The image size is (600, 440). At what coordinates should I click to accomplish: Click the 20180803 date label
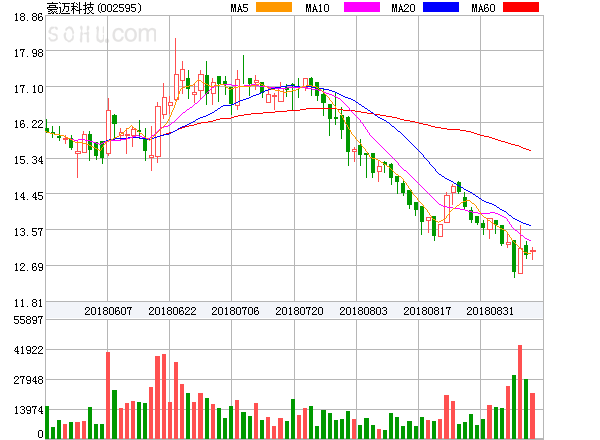pos(363,311)
